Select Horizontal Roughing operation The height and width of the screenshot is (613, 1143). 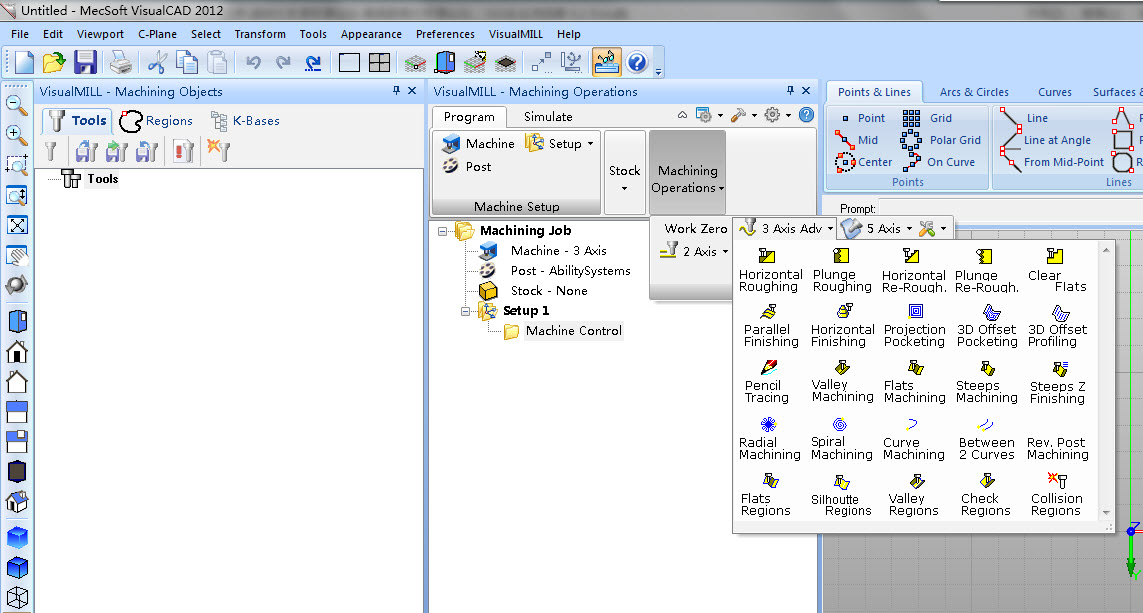pyautogui.click(x=771, y=270)
